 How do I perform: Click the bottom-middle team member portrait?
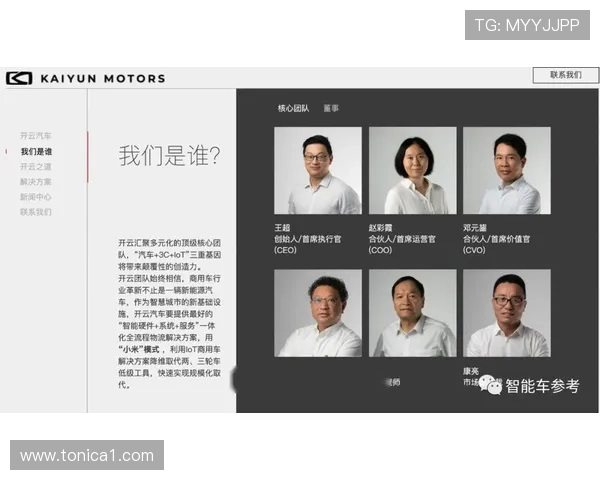click(412, 313)
